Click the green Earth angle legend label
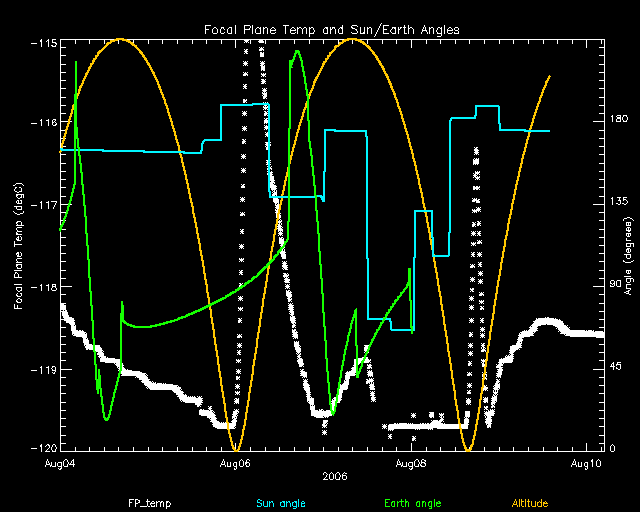The height and width of the screenshot is (512, 640). pyautogui.click(x=412, y=503)
